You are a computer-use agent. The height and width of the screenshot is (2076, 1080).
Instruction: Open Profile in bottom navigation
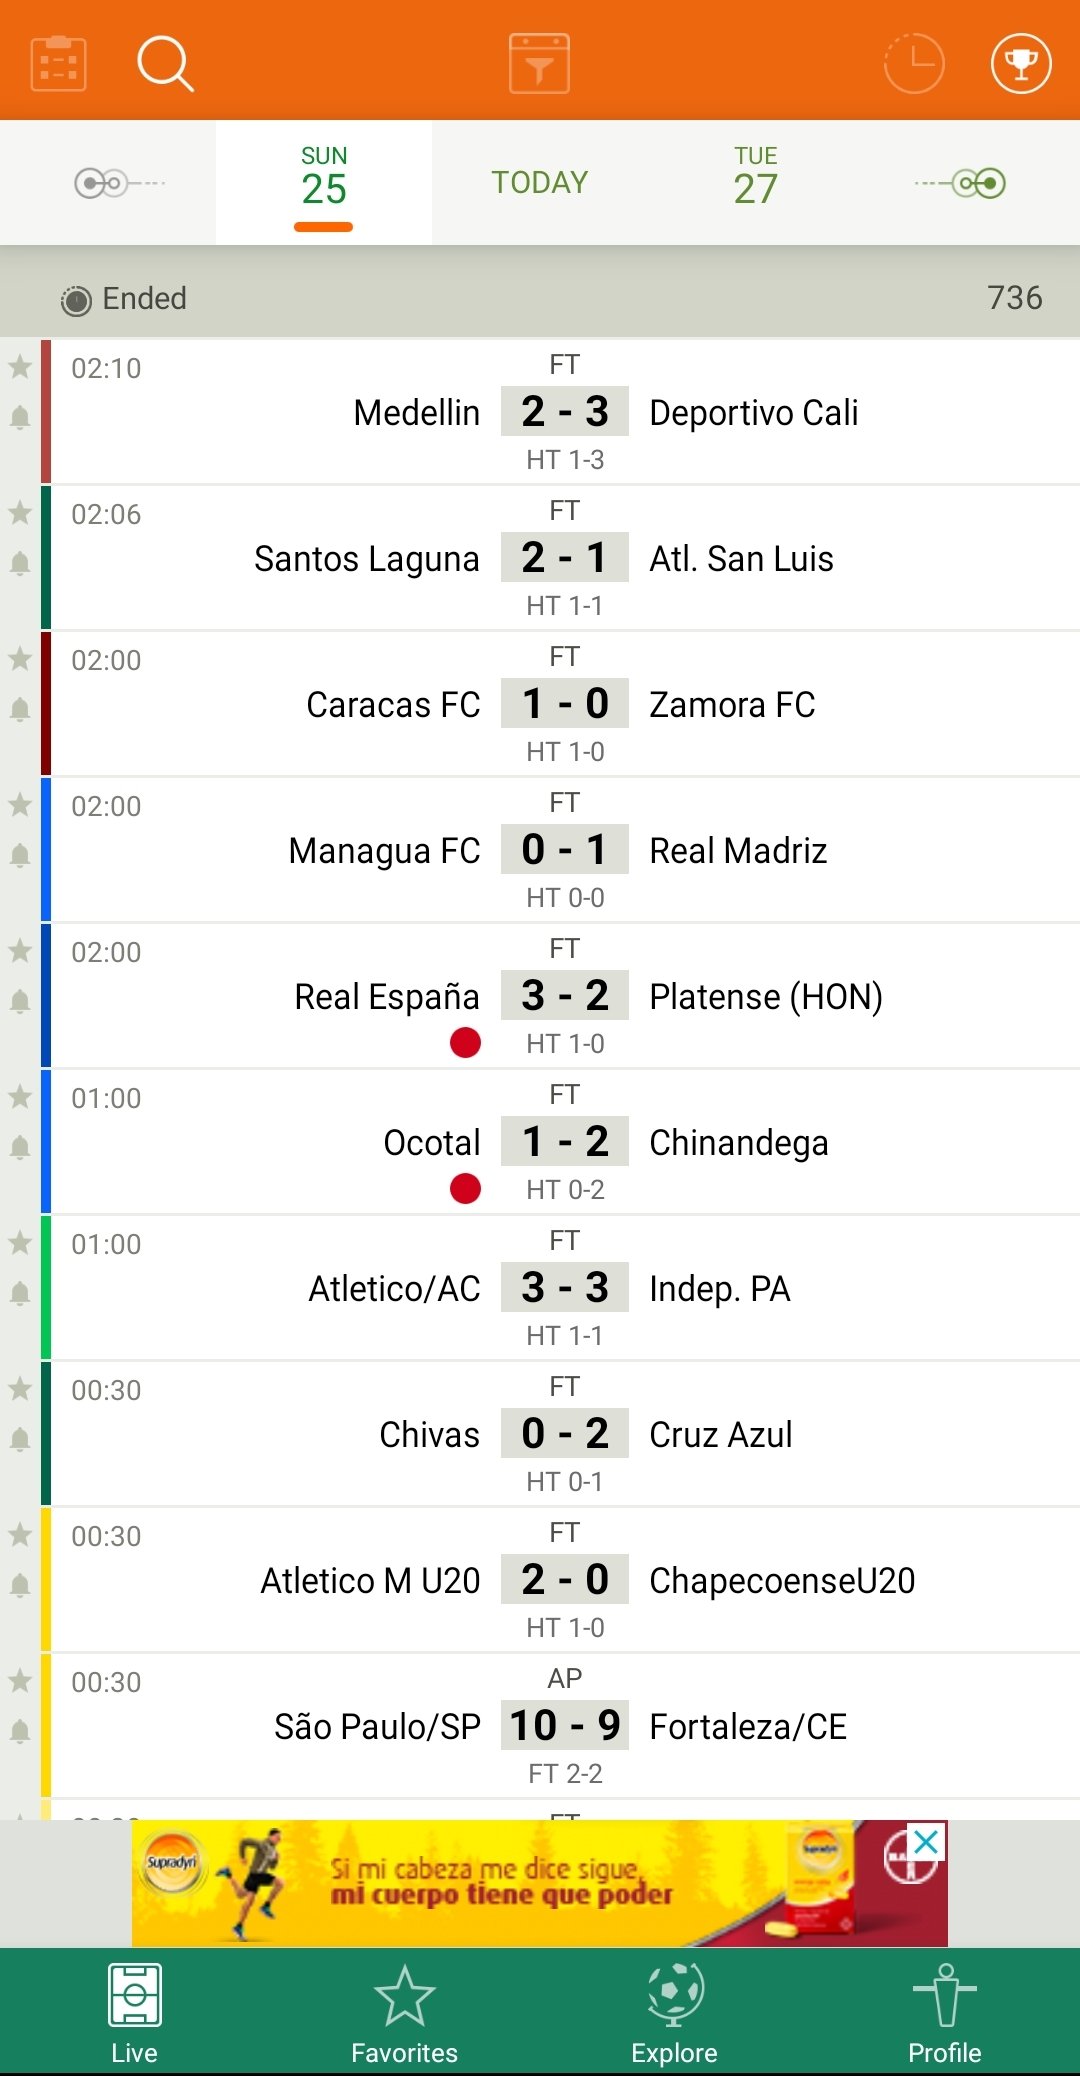pyautogui.click(x=945, y=2012)
